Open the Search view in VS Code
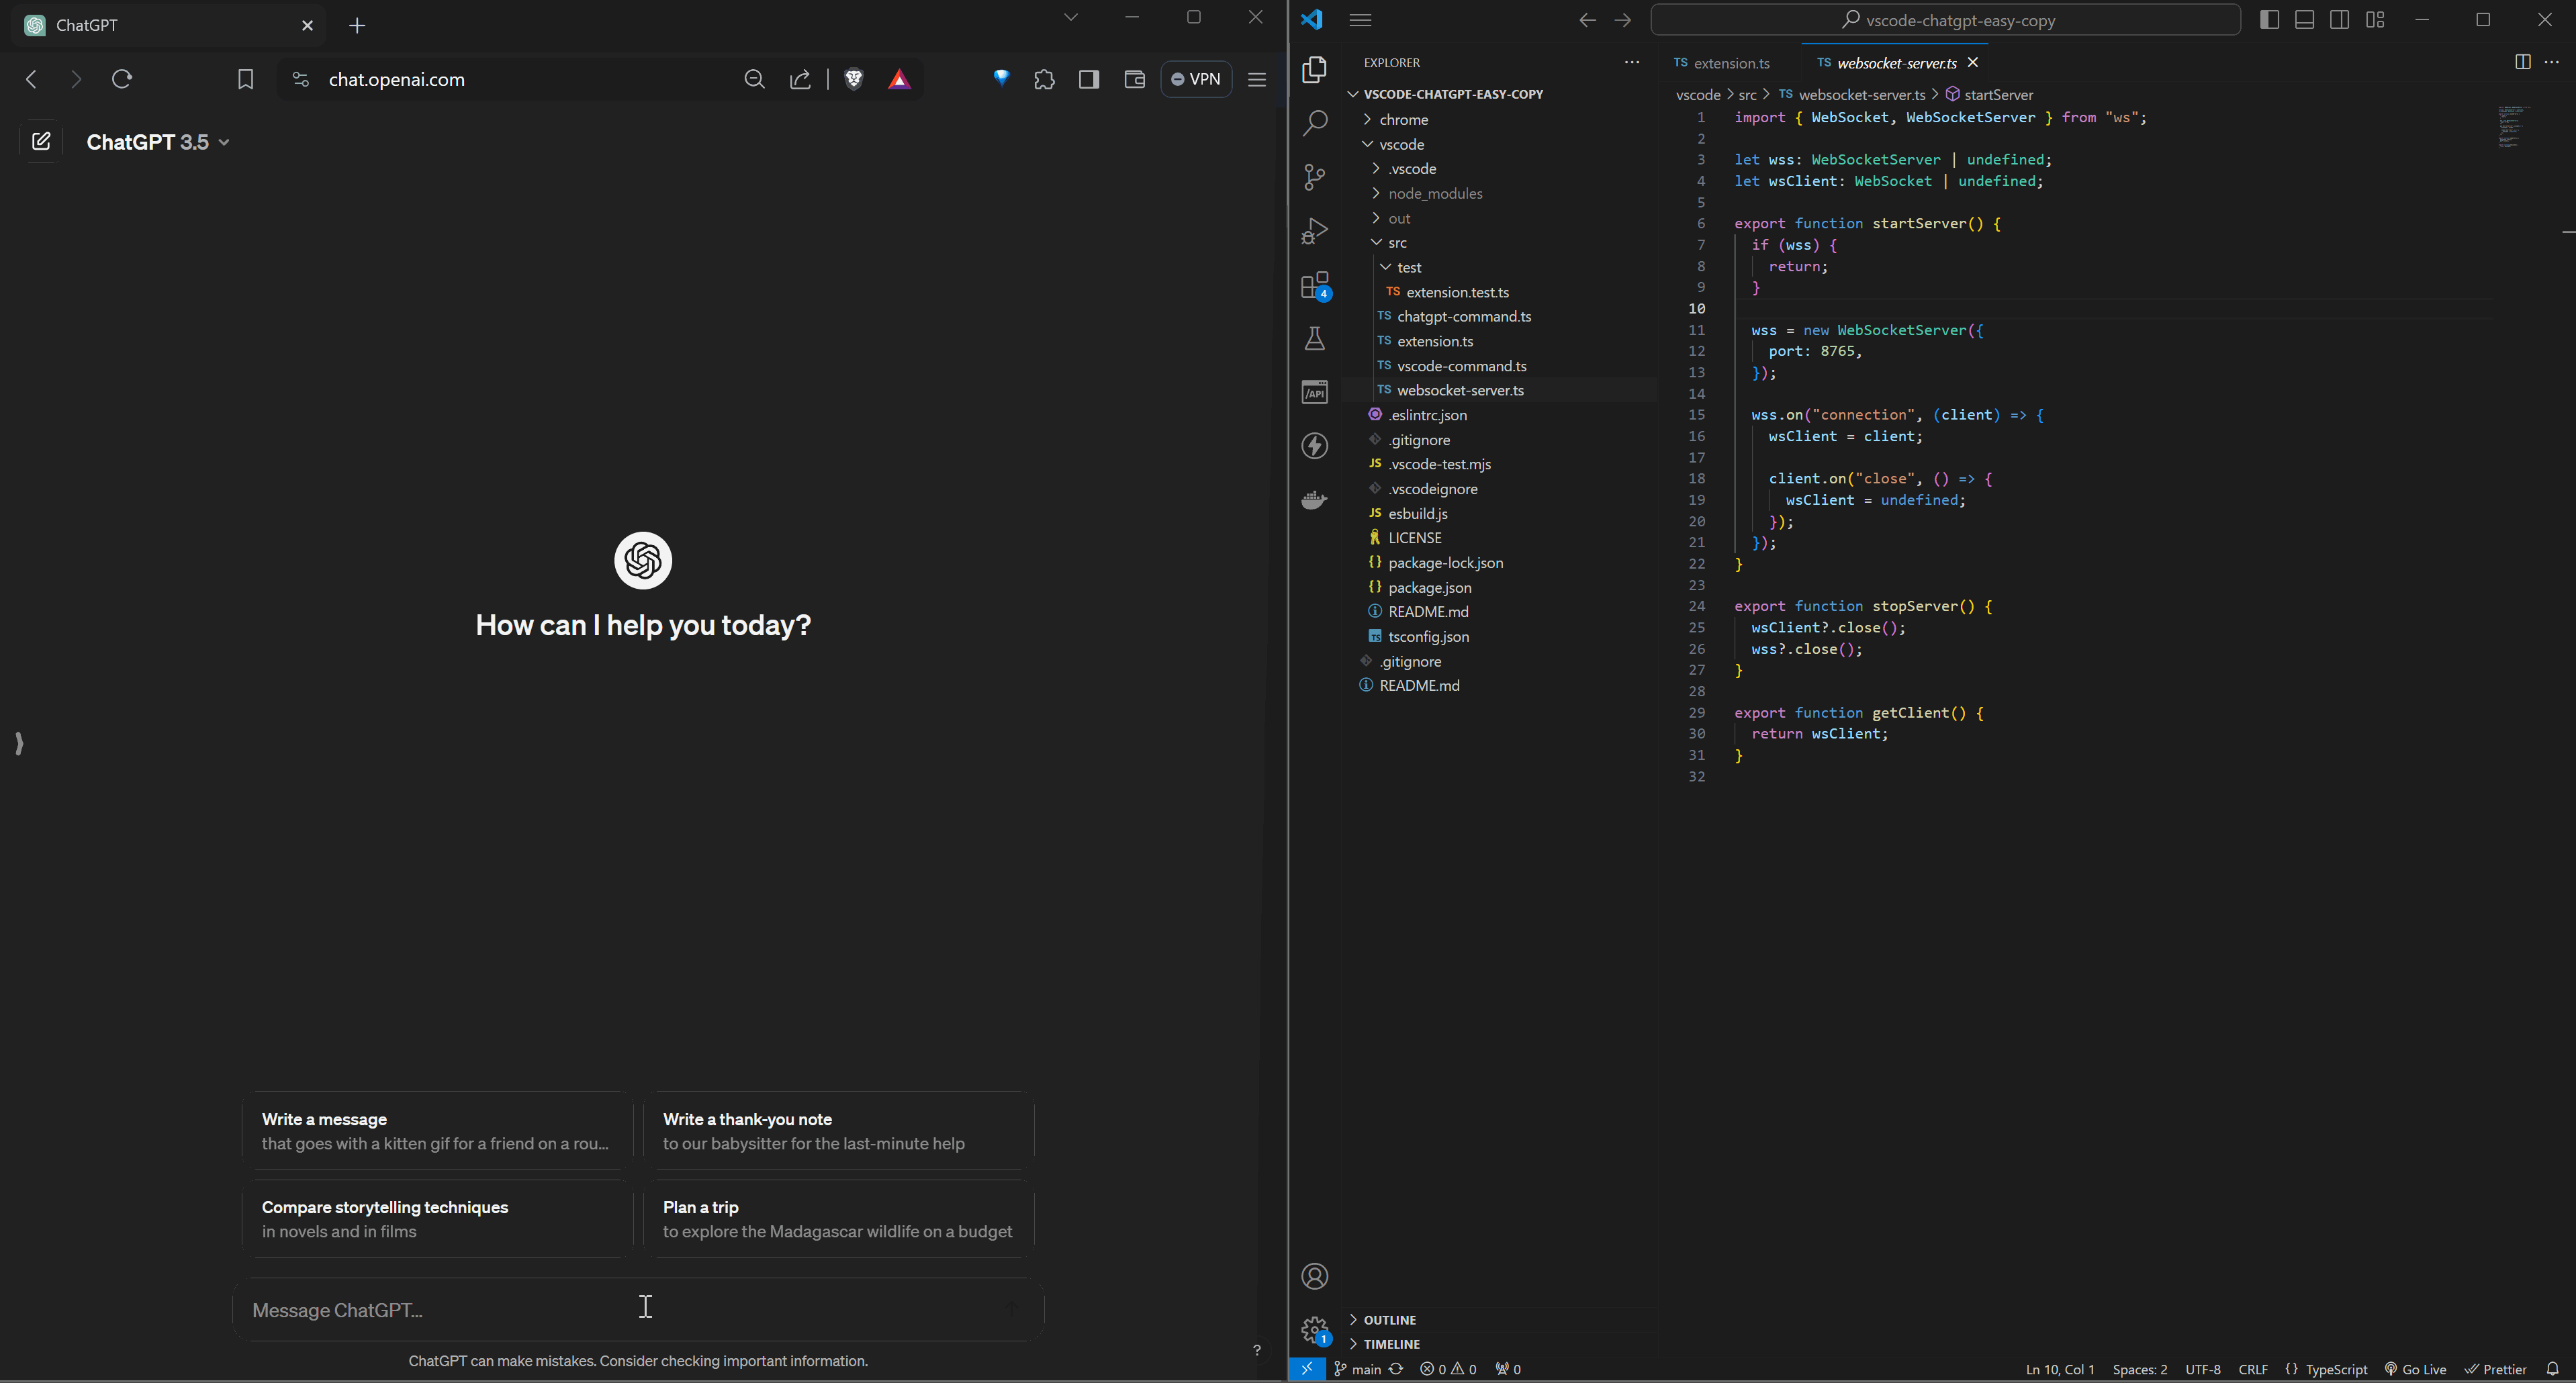2576x1383 pixels. (x=1314, y=123)
